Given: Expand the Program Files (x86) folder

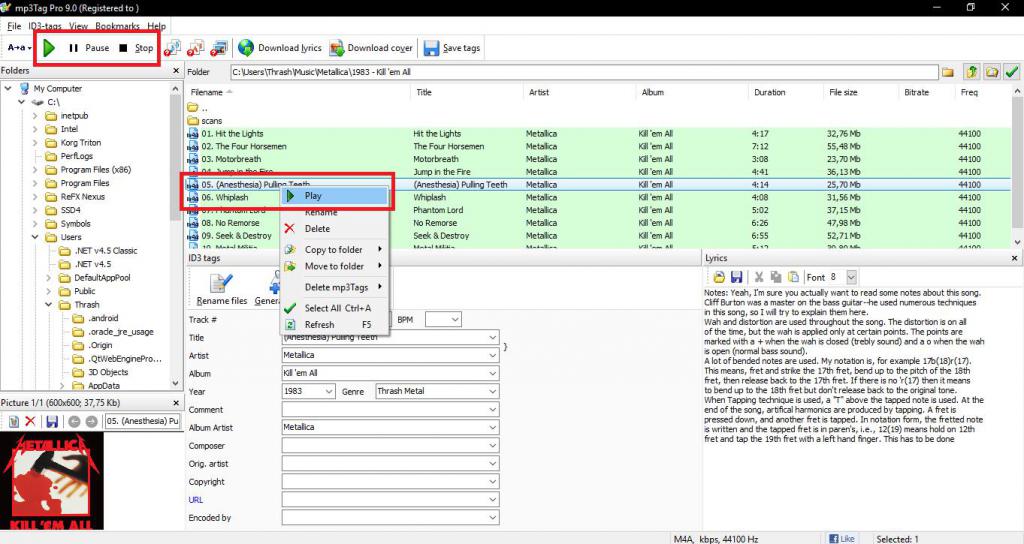Looking at the screenshot, I should click(35, 170).
